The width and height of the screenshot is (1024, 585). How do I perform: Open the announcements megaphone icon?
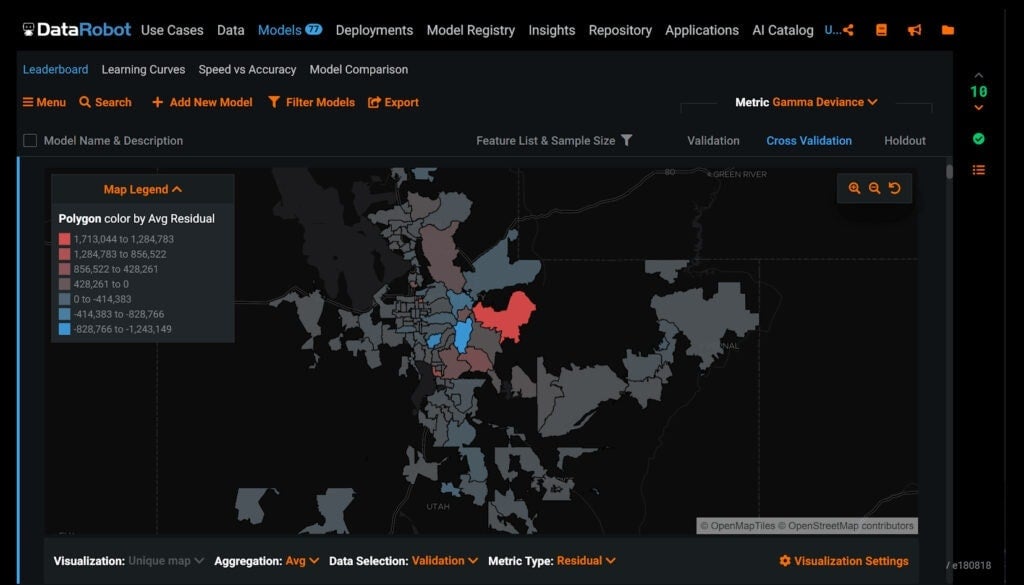click(914, 30)
